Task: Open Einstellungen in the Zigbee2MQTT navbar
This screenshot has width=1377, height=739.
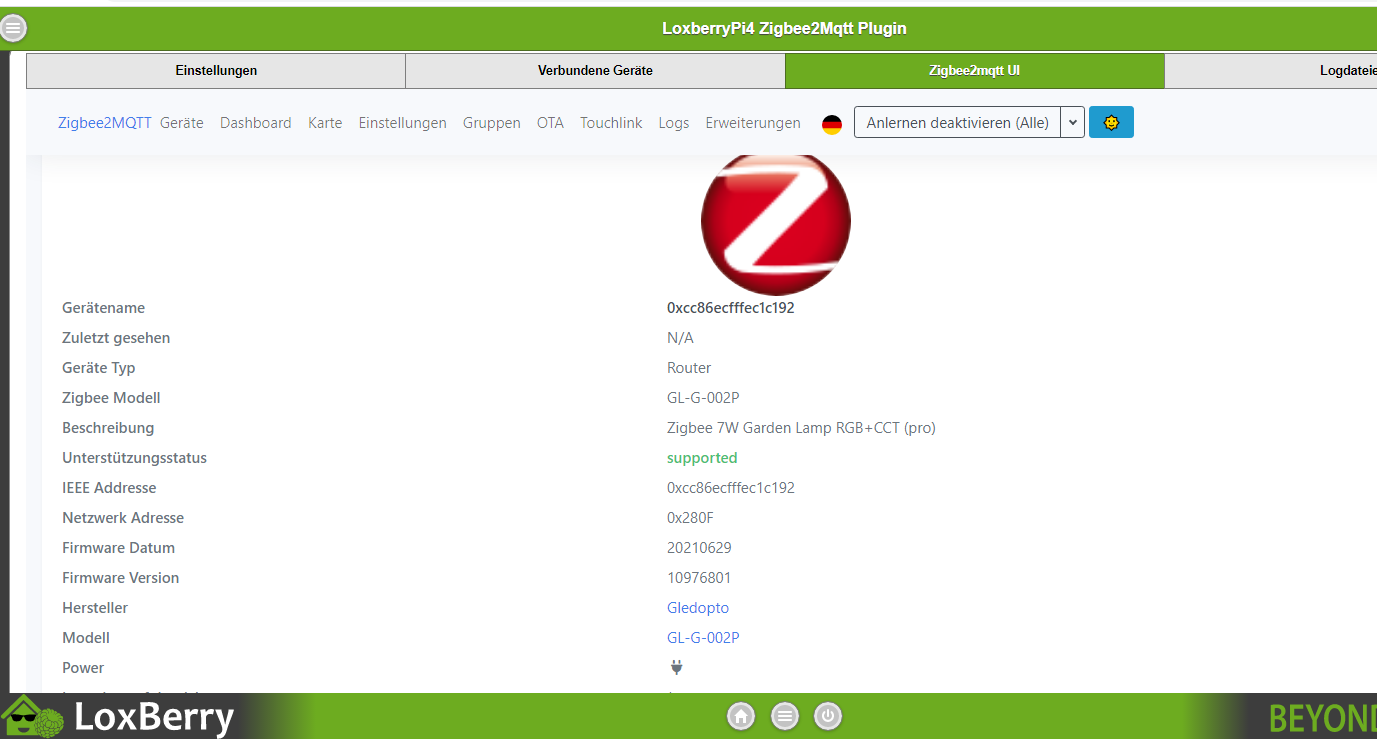Action: click(403, 123)
